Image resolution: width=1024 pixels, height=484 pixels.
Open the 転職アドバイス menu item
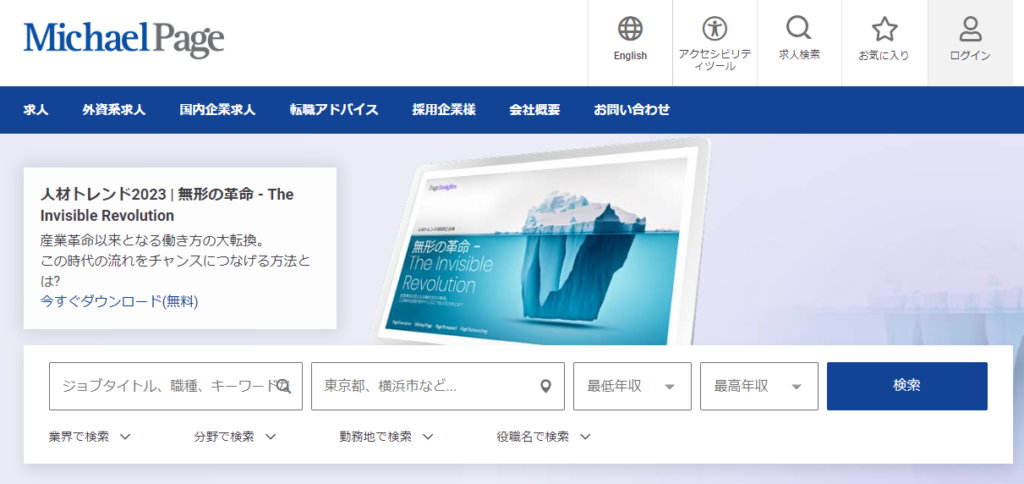pos(334,110)
